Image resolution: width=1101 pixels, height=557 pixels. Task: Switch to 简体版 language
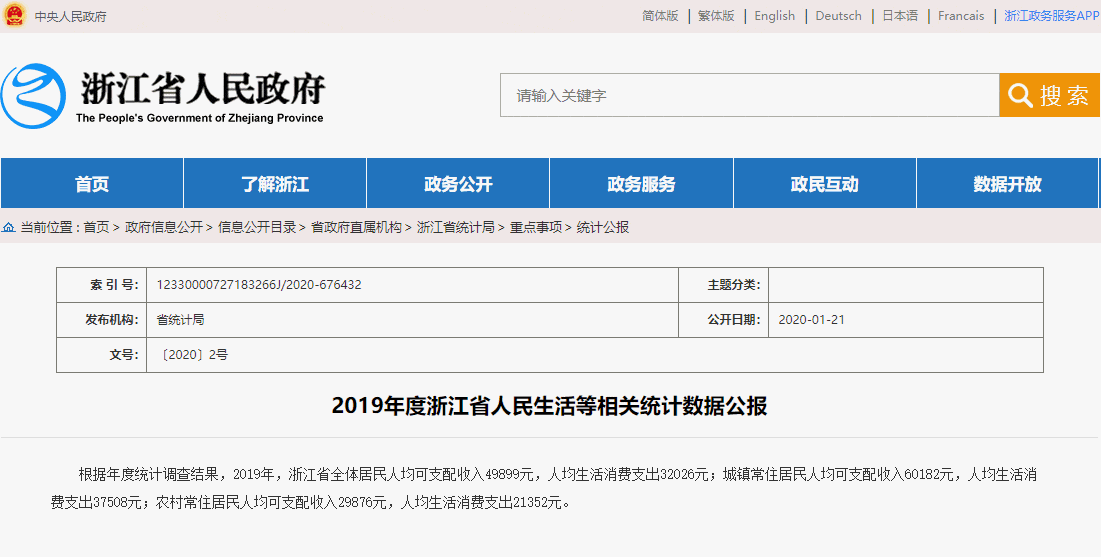click(x=660, y=15)
